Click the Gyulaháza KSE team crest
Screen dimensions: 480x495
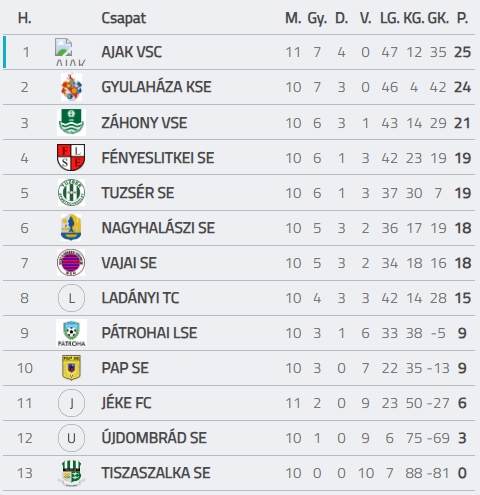[71, 87]
